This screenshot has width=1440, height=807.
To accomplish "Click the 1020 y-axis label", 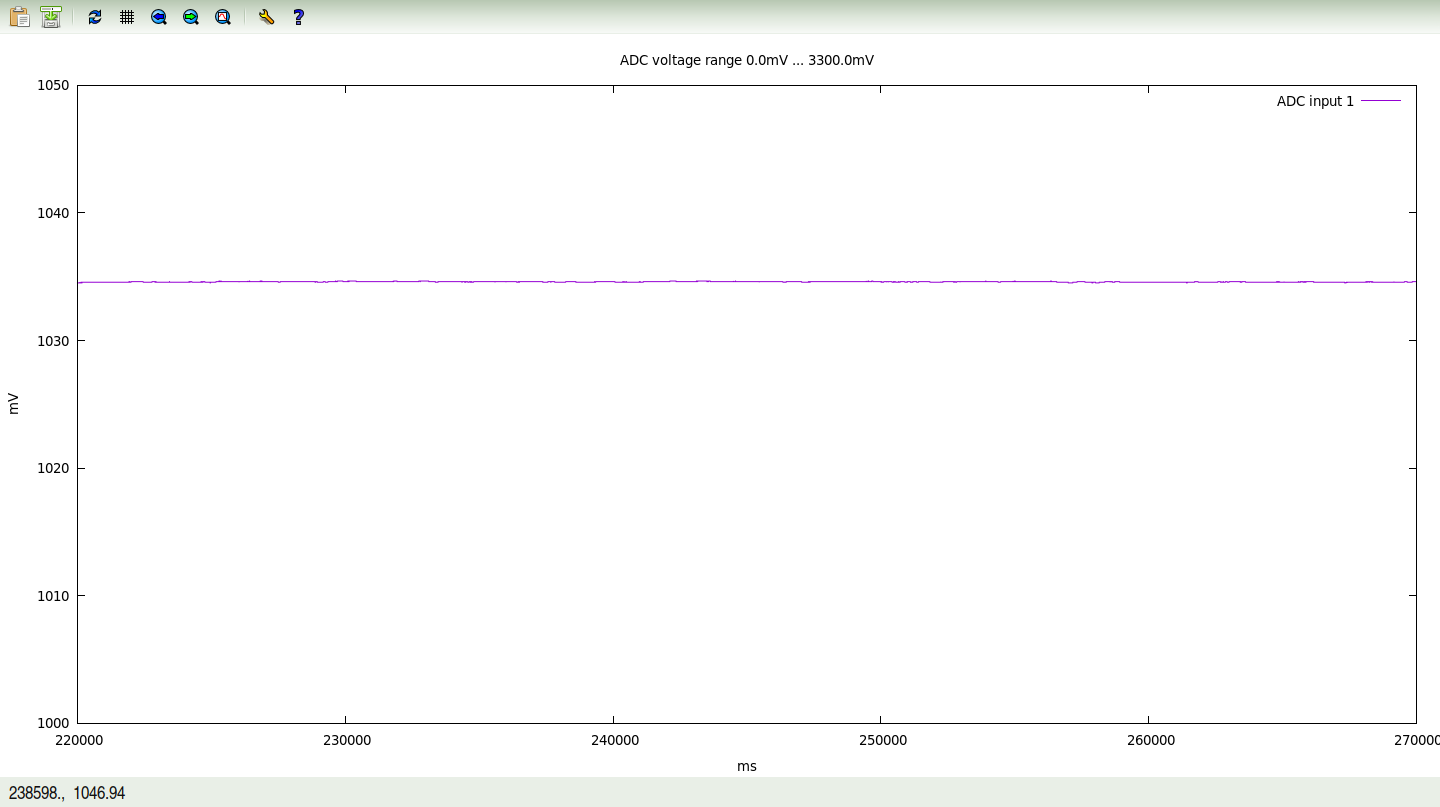I will tap(53, 468).
